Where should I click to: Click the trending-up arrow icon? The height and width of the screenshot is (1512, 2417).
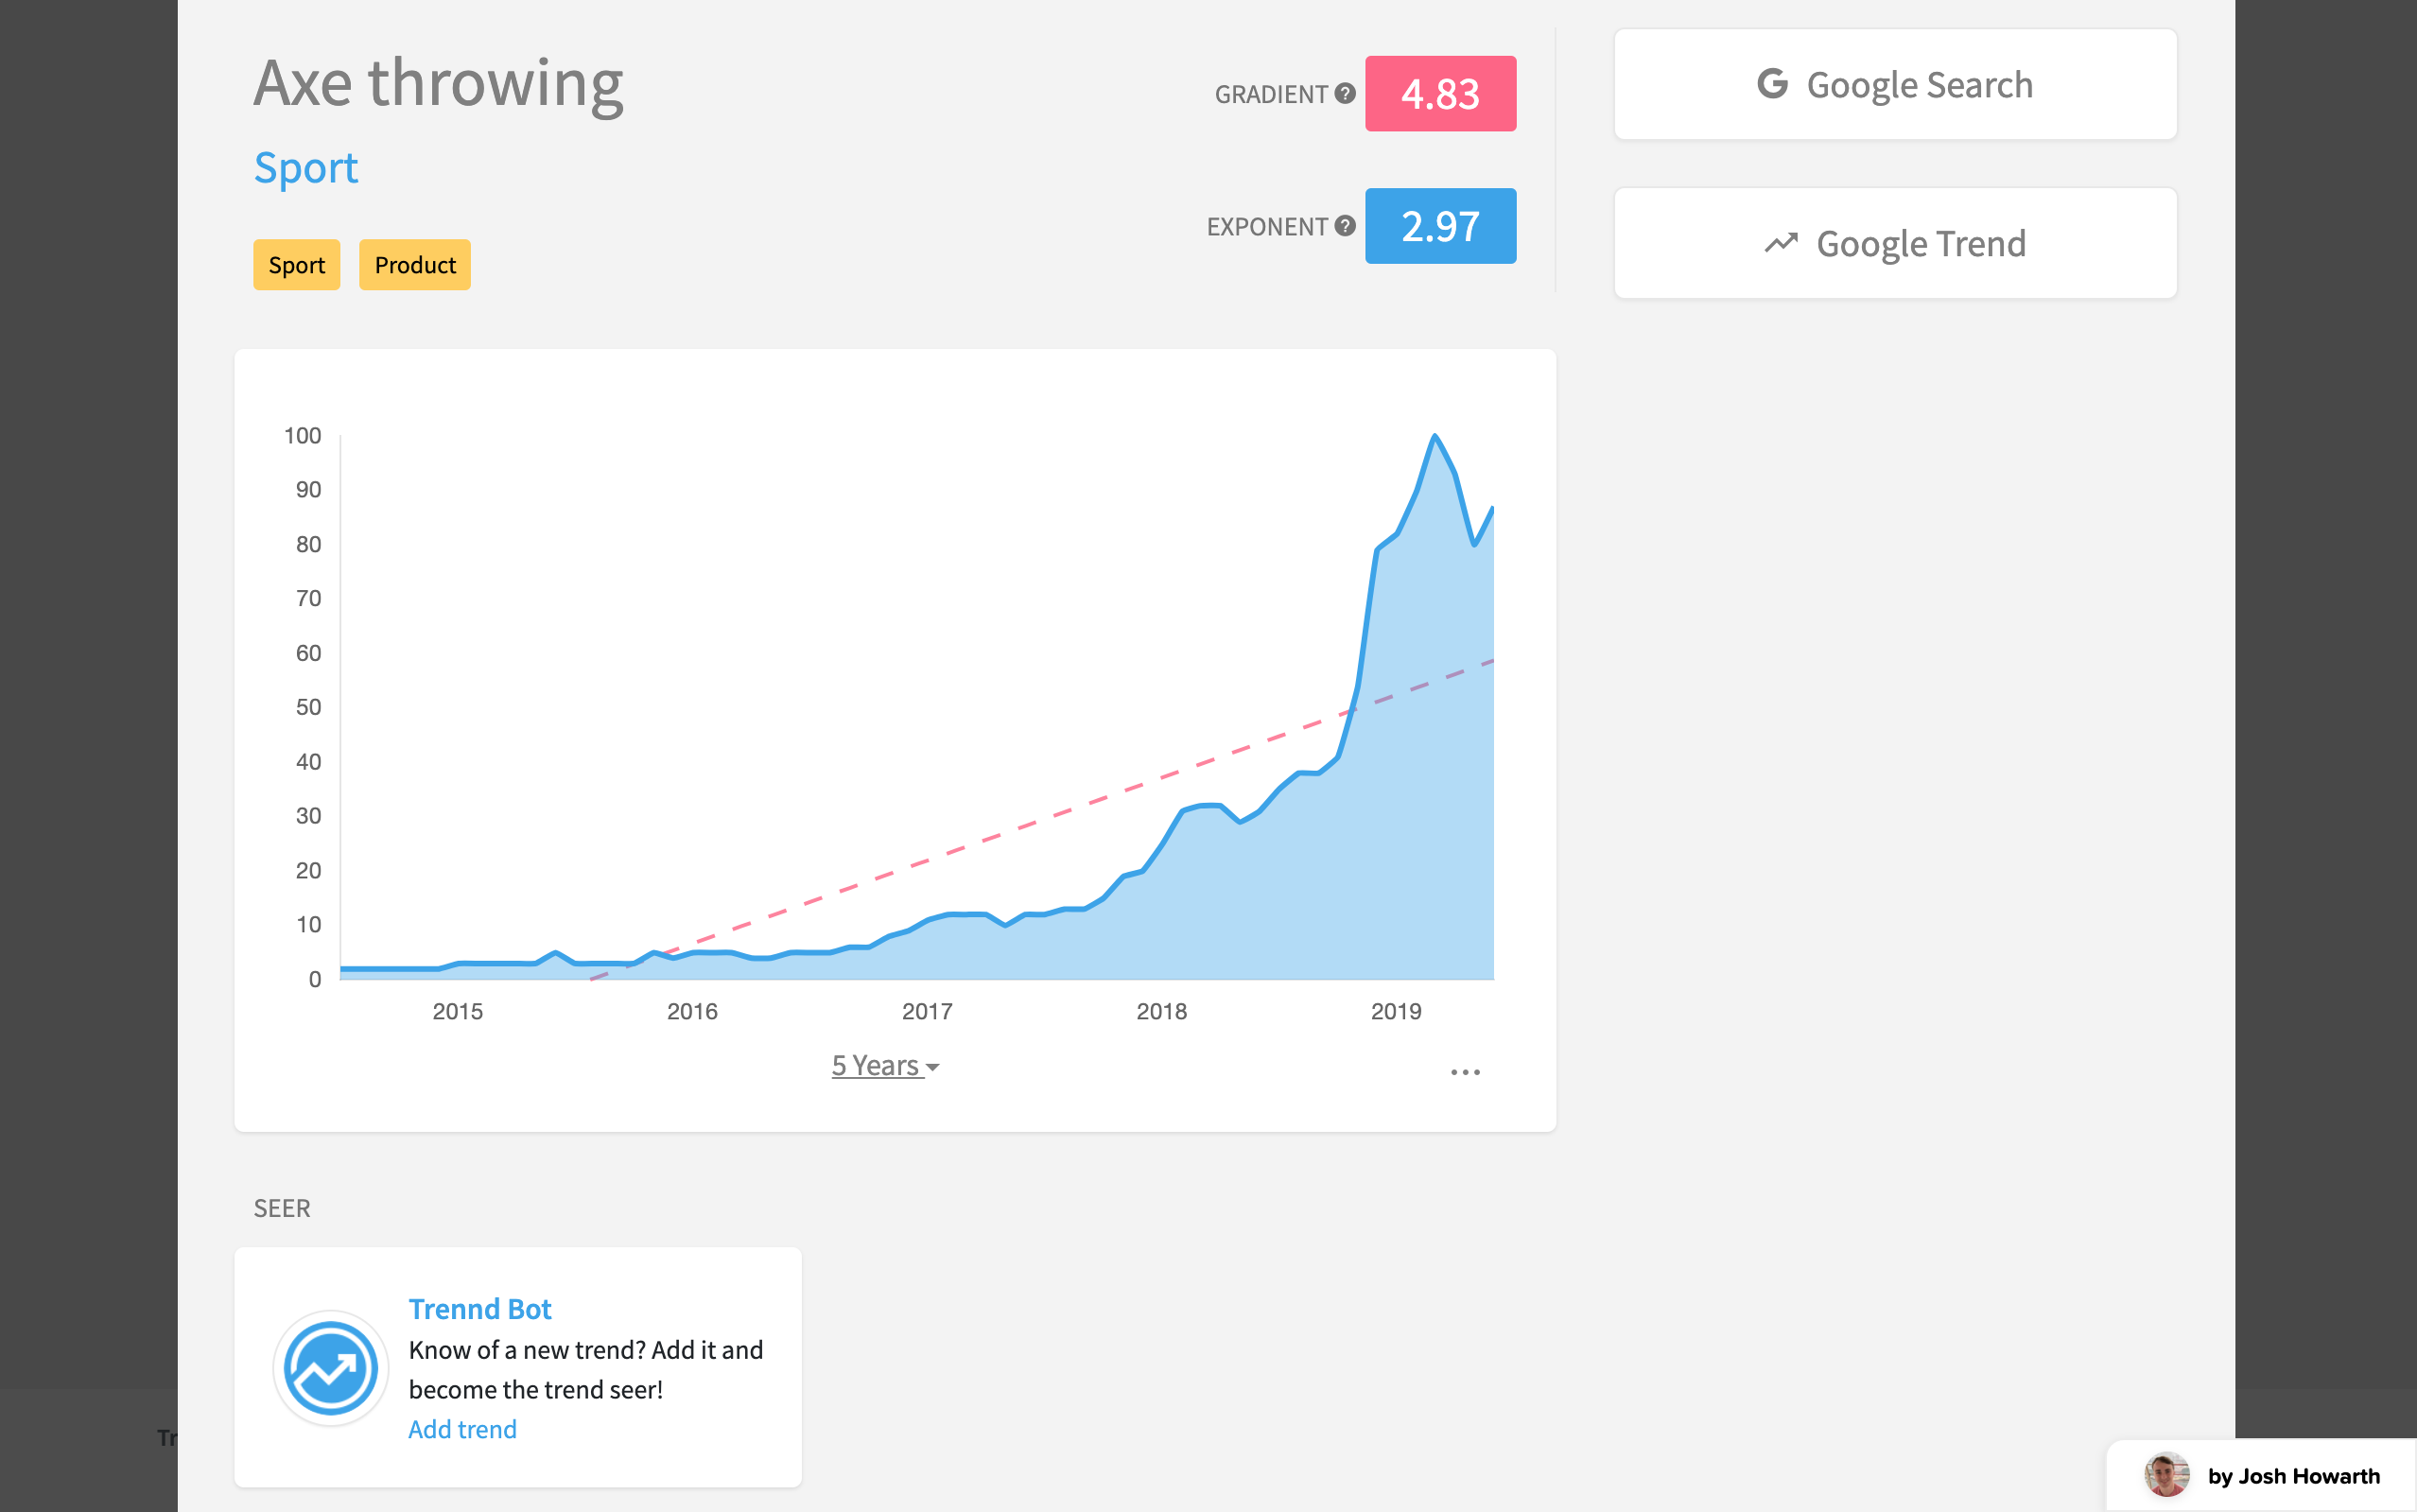click(x=1781, y=244)
